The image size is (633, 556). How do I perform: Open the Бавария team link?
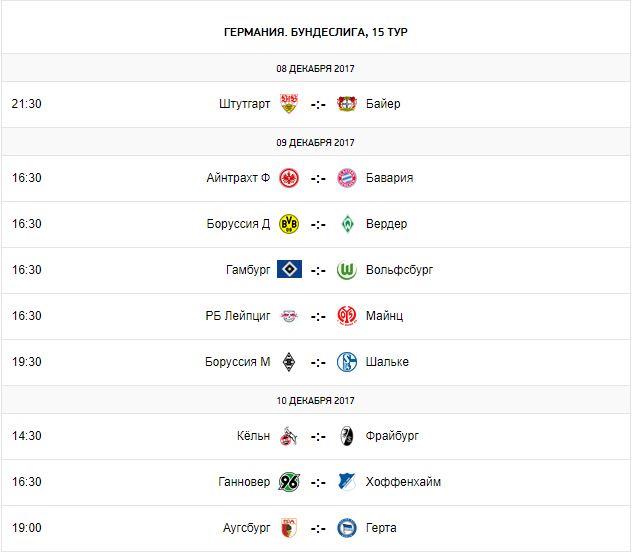(390, 178)
